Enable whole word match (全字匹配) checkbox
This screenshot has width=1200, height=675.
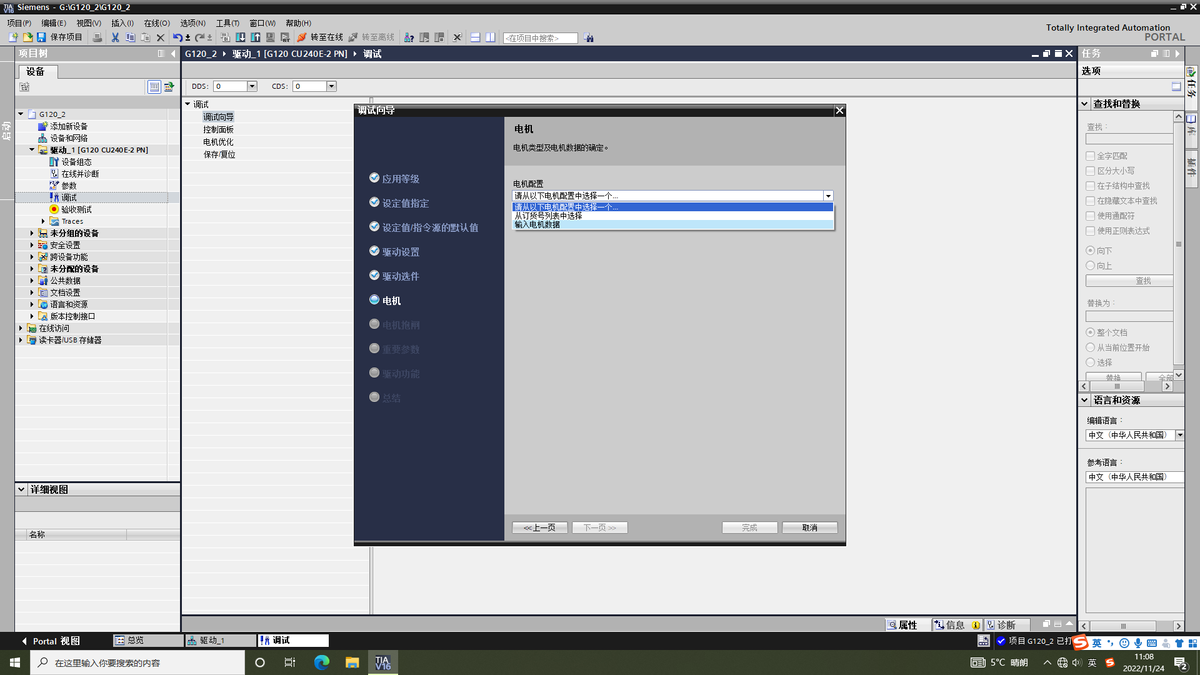coord(1090,156)
